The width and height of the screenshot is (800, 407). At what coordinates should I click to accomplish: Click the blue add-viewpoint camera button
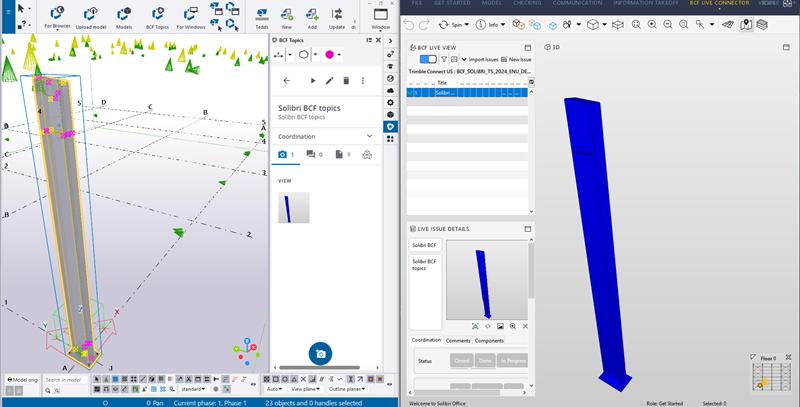[320, 354]
